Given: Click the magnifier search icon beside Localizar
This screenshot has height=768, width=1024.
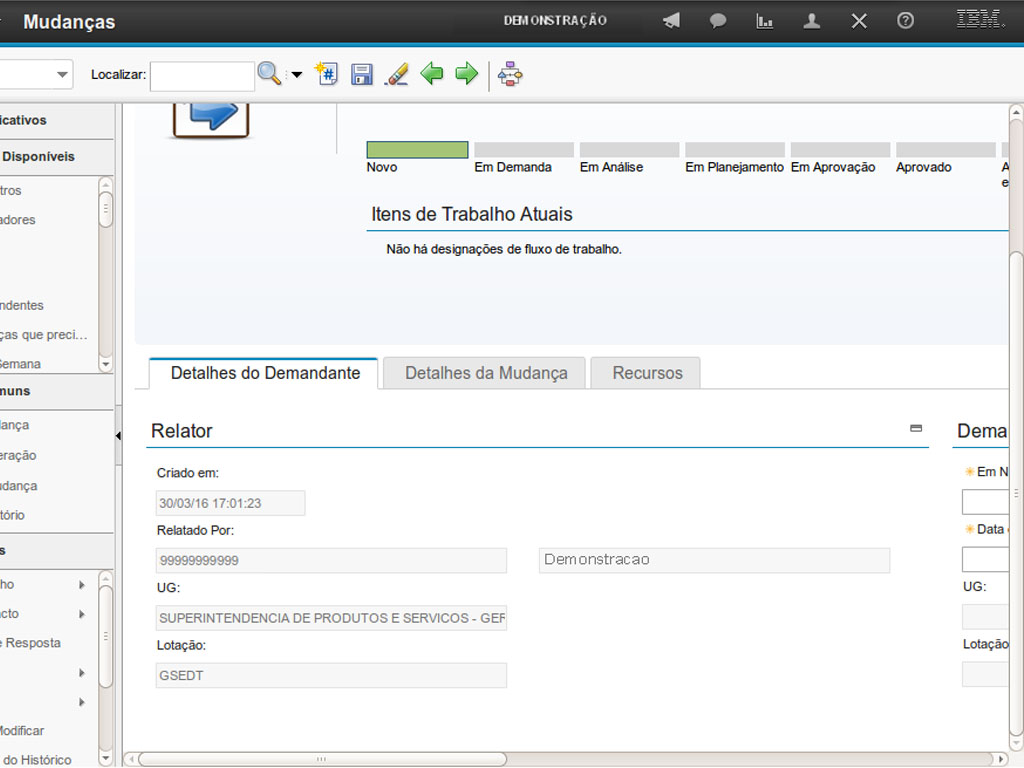Looking at the screenshot, I should pos(268,73).
